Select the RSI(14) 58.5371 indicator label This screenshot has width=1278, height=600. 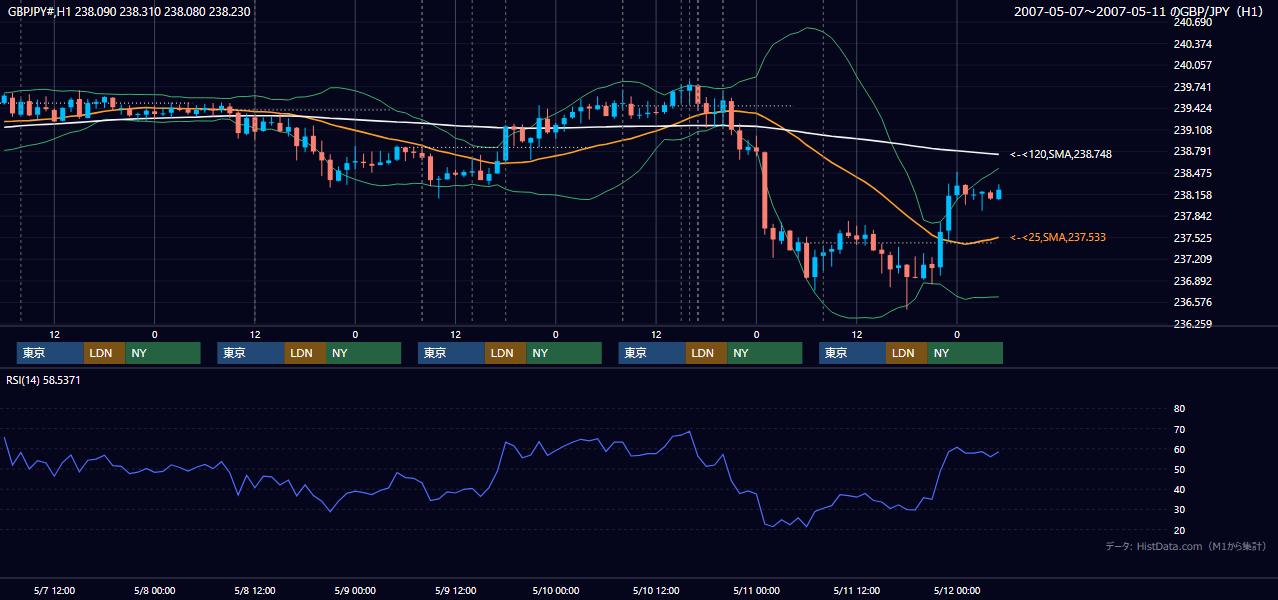(x=43, y=380)
